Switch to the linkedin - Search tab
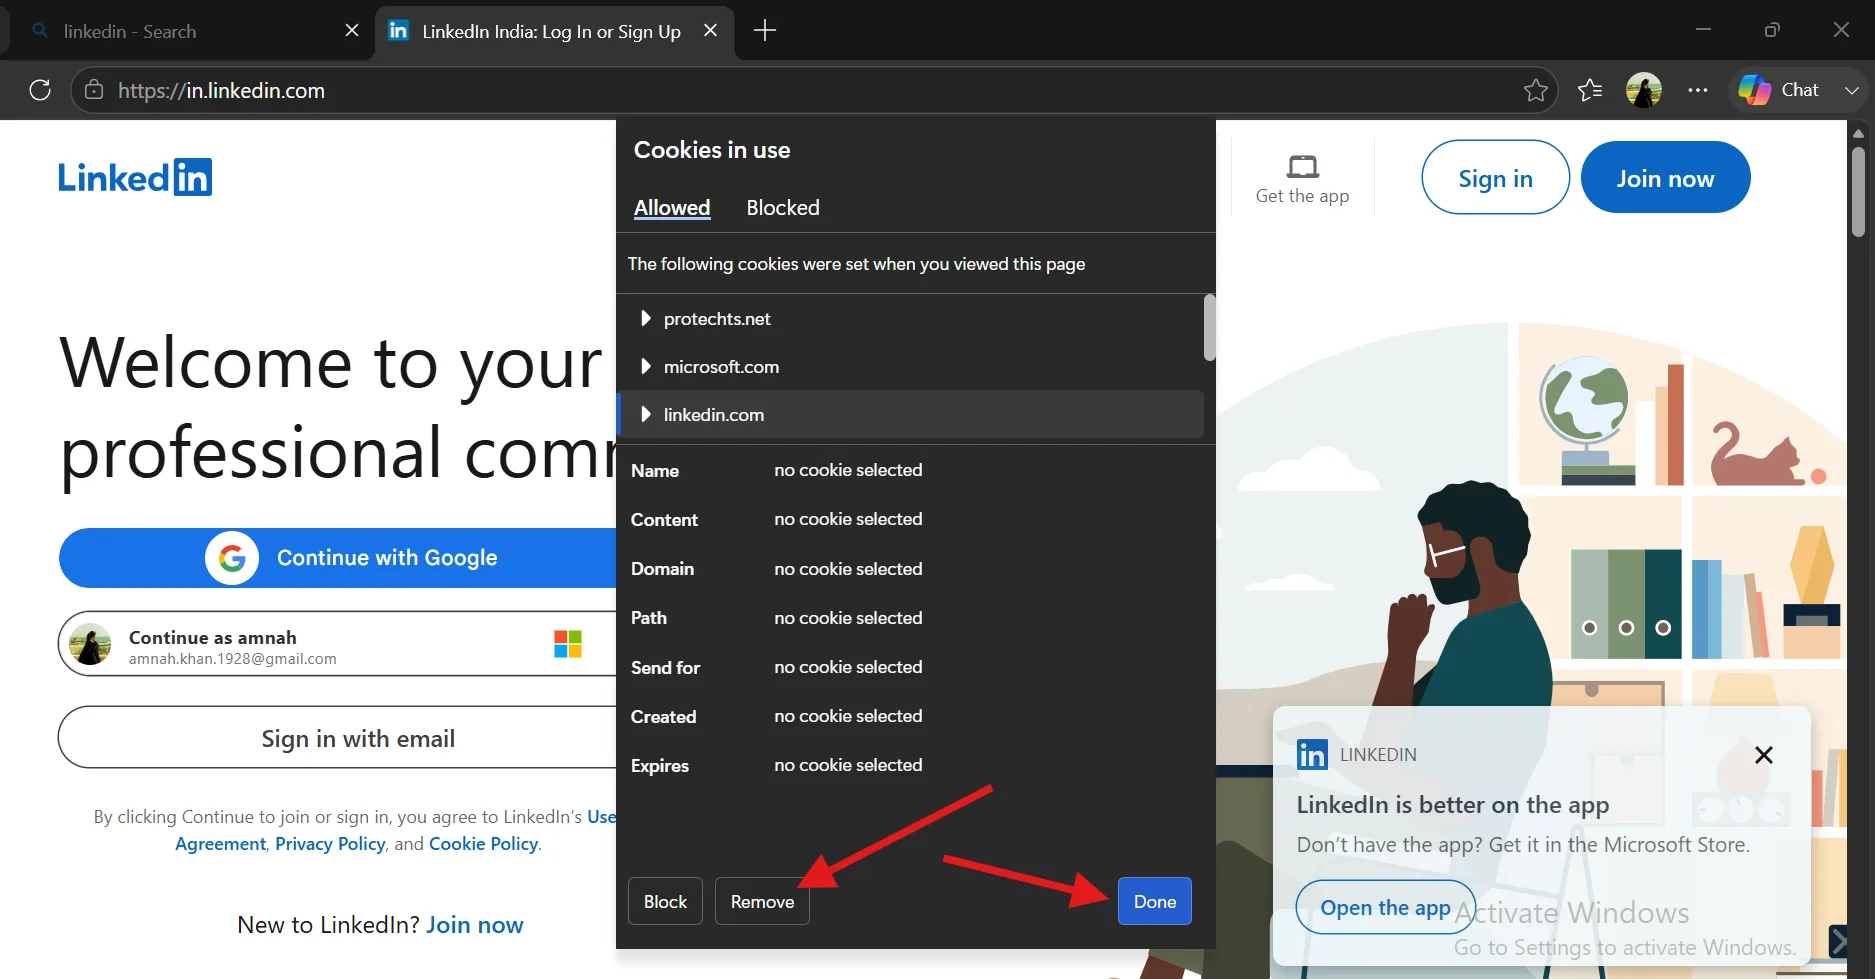 click(189, 31)
